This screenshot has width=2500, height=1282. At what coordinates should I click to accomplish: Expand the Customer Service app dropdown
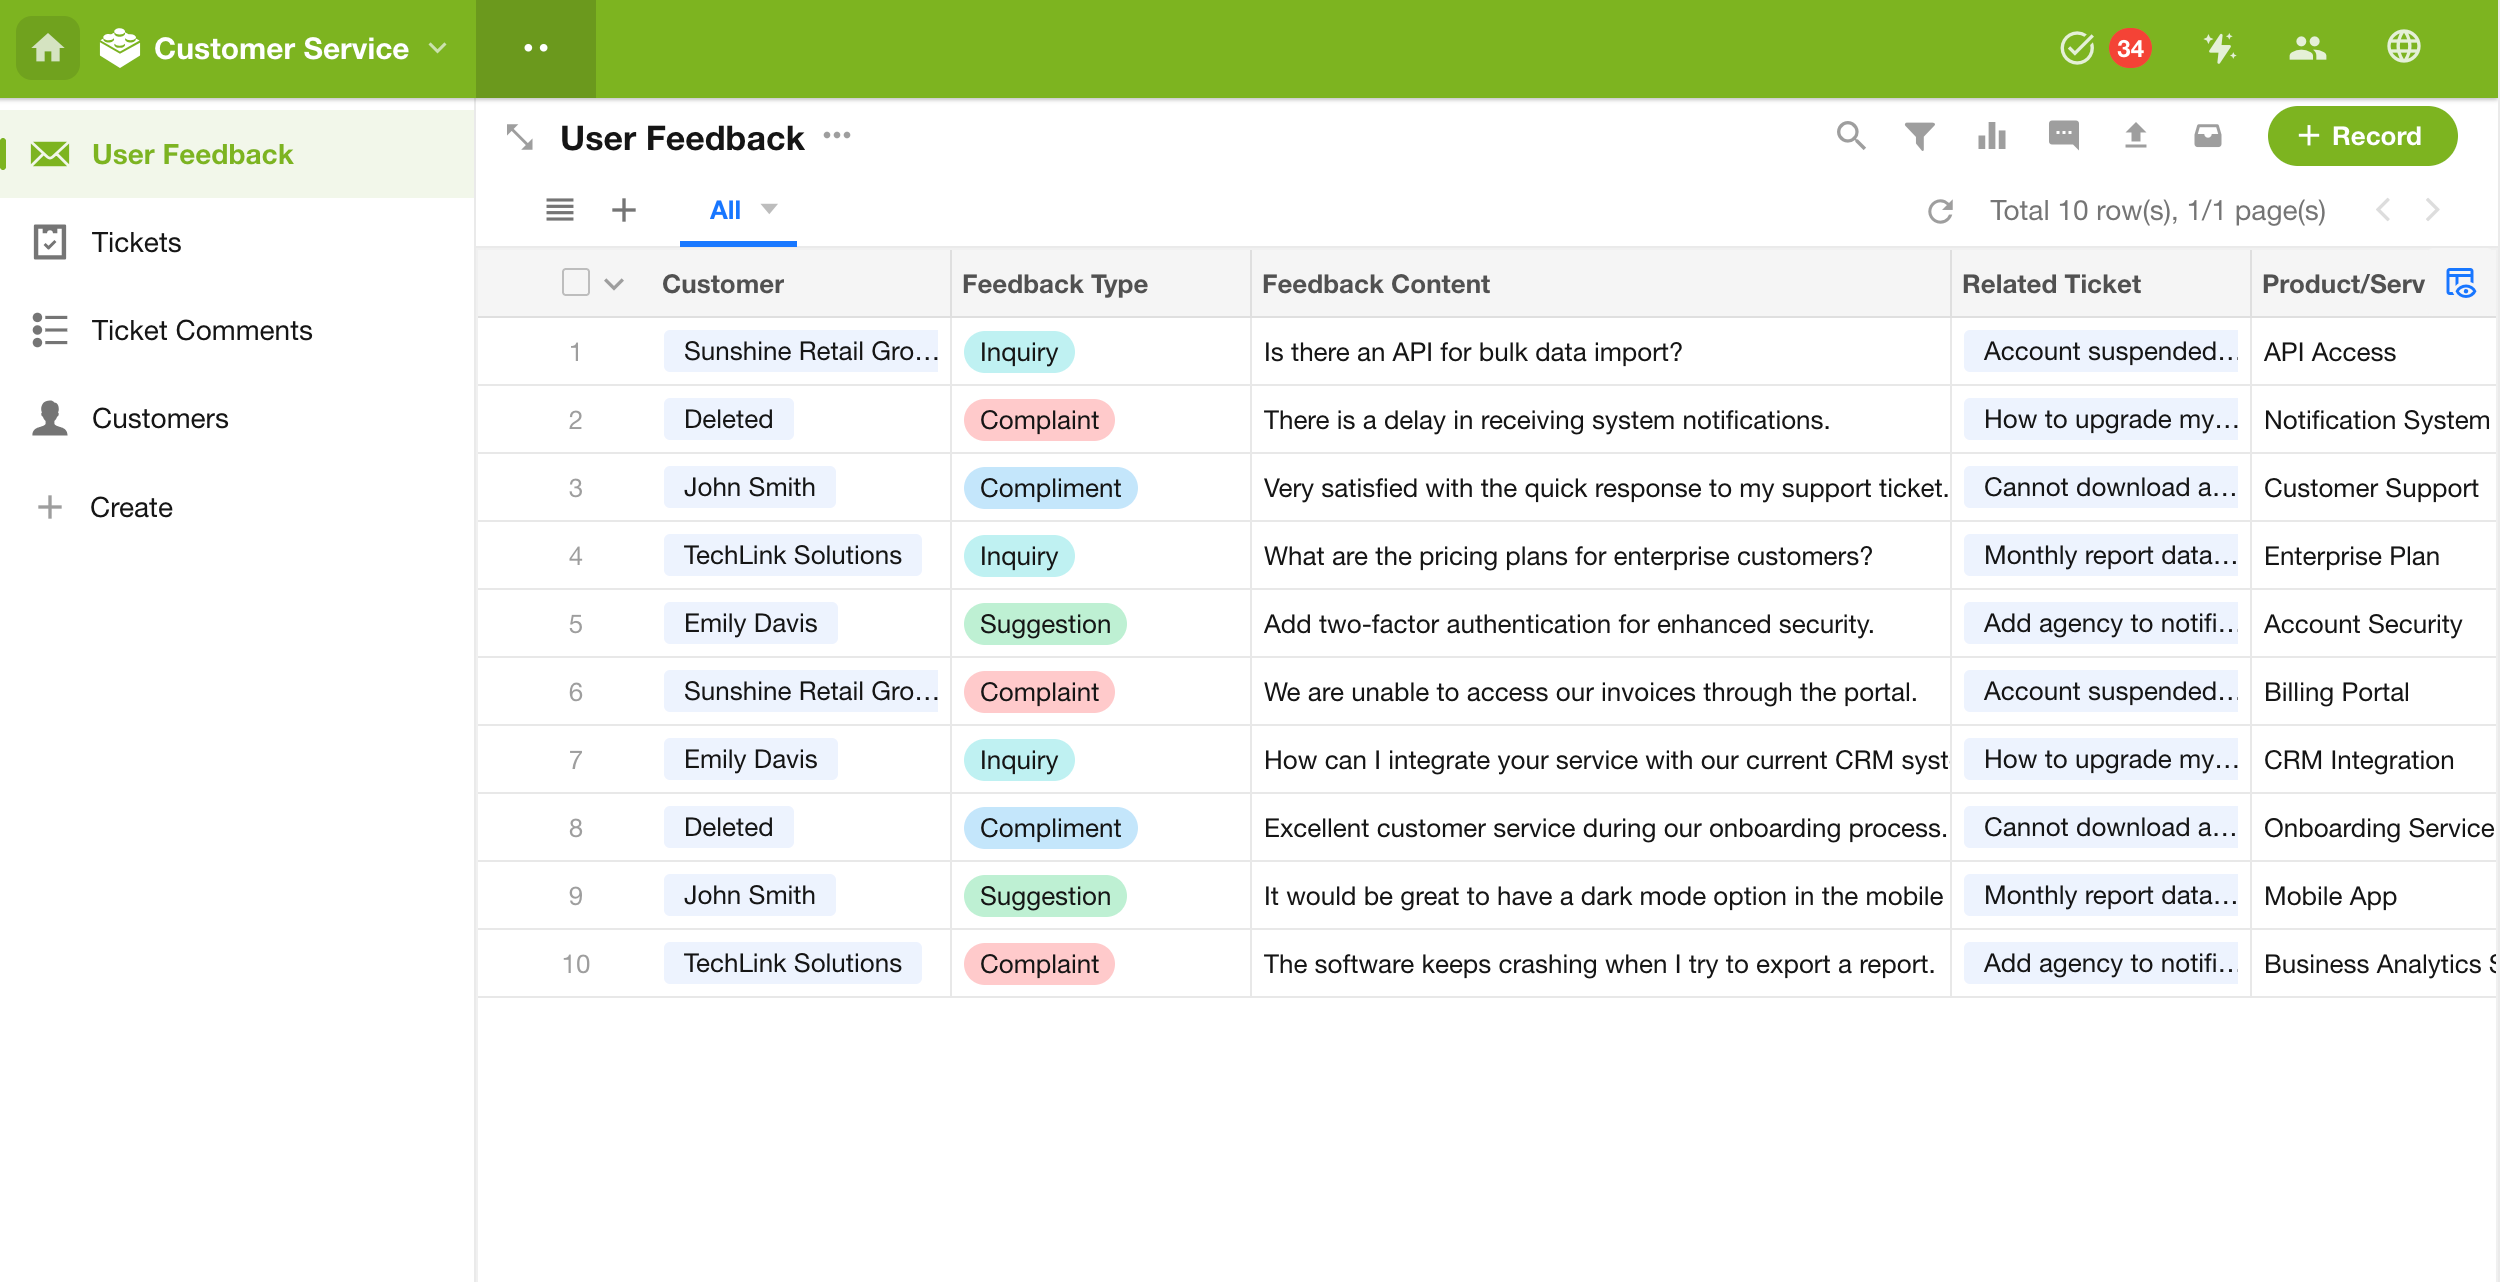point(438,48)
